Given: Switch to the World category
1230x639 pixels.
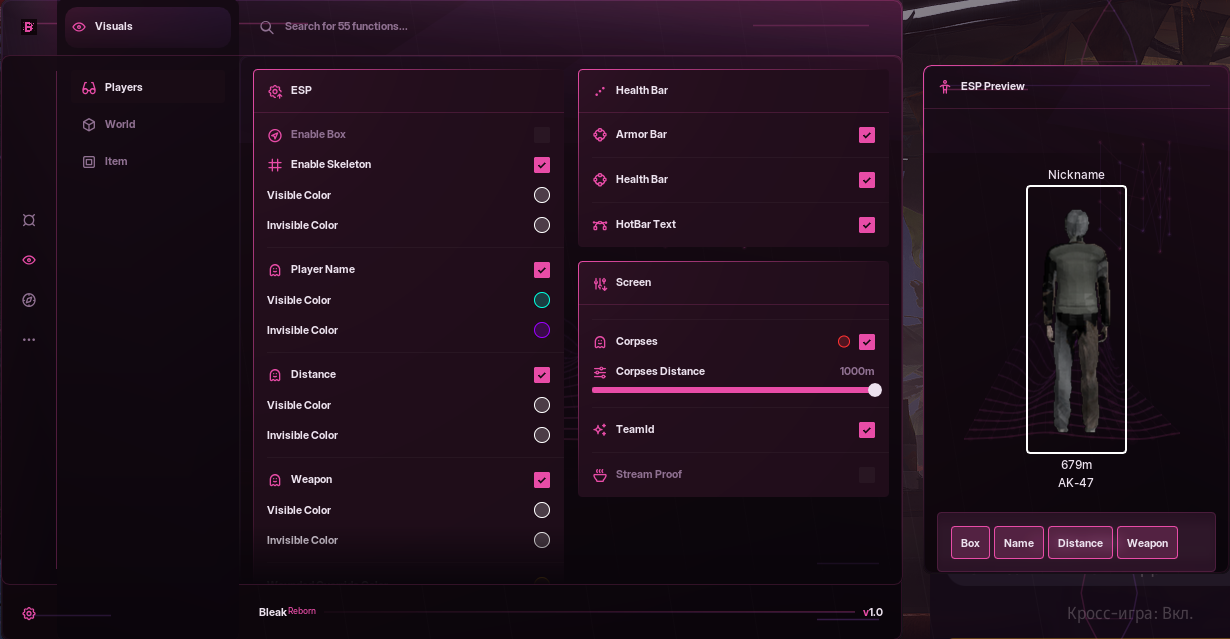Looking at the screenshot, I should click(119, 125).
